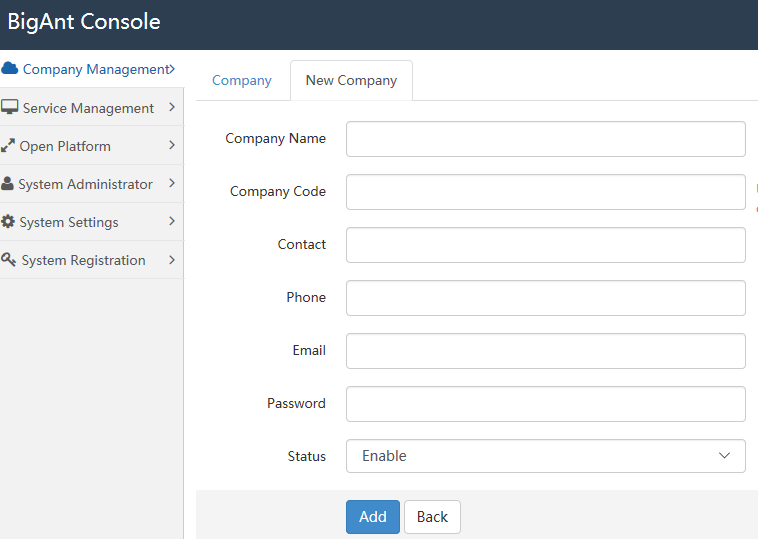
Task: Click the Back button
Action: pos(432,517)
